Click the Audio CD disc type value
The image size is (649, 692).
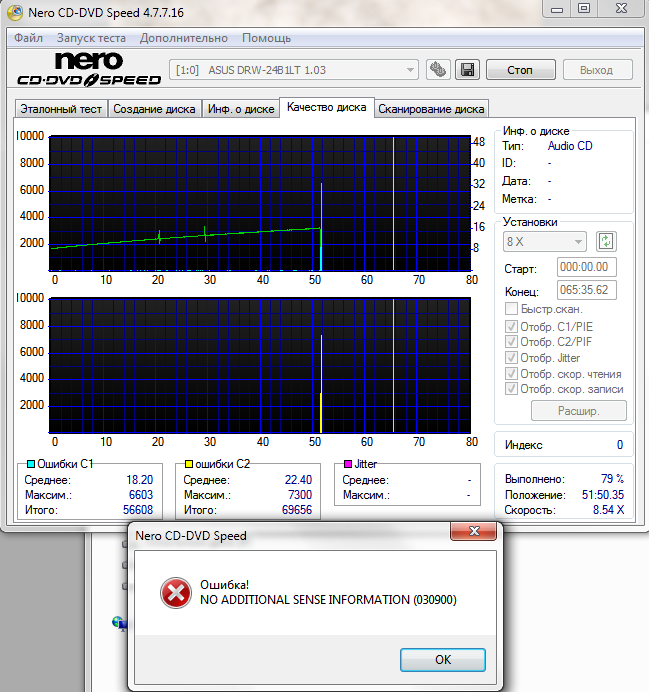coord(570,146)
